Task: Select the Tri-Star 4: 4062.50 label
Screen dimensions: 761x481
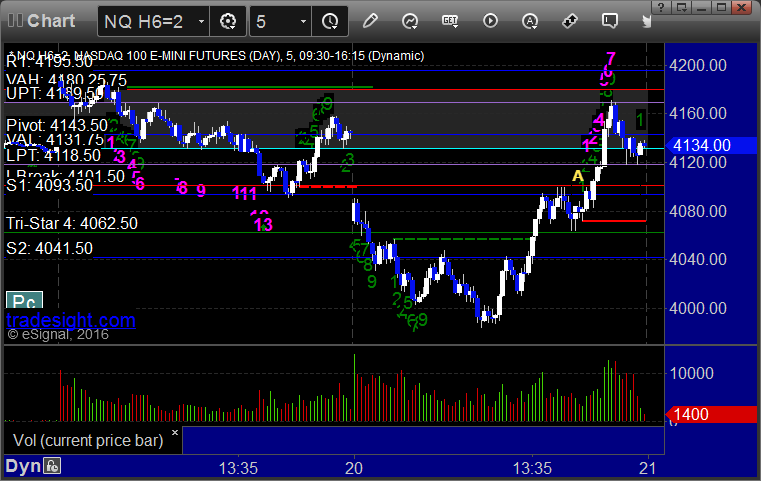Action: (x=72, y=223)
